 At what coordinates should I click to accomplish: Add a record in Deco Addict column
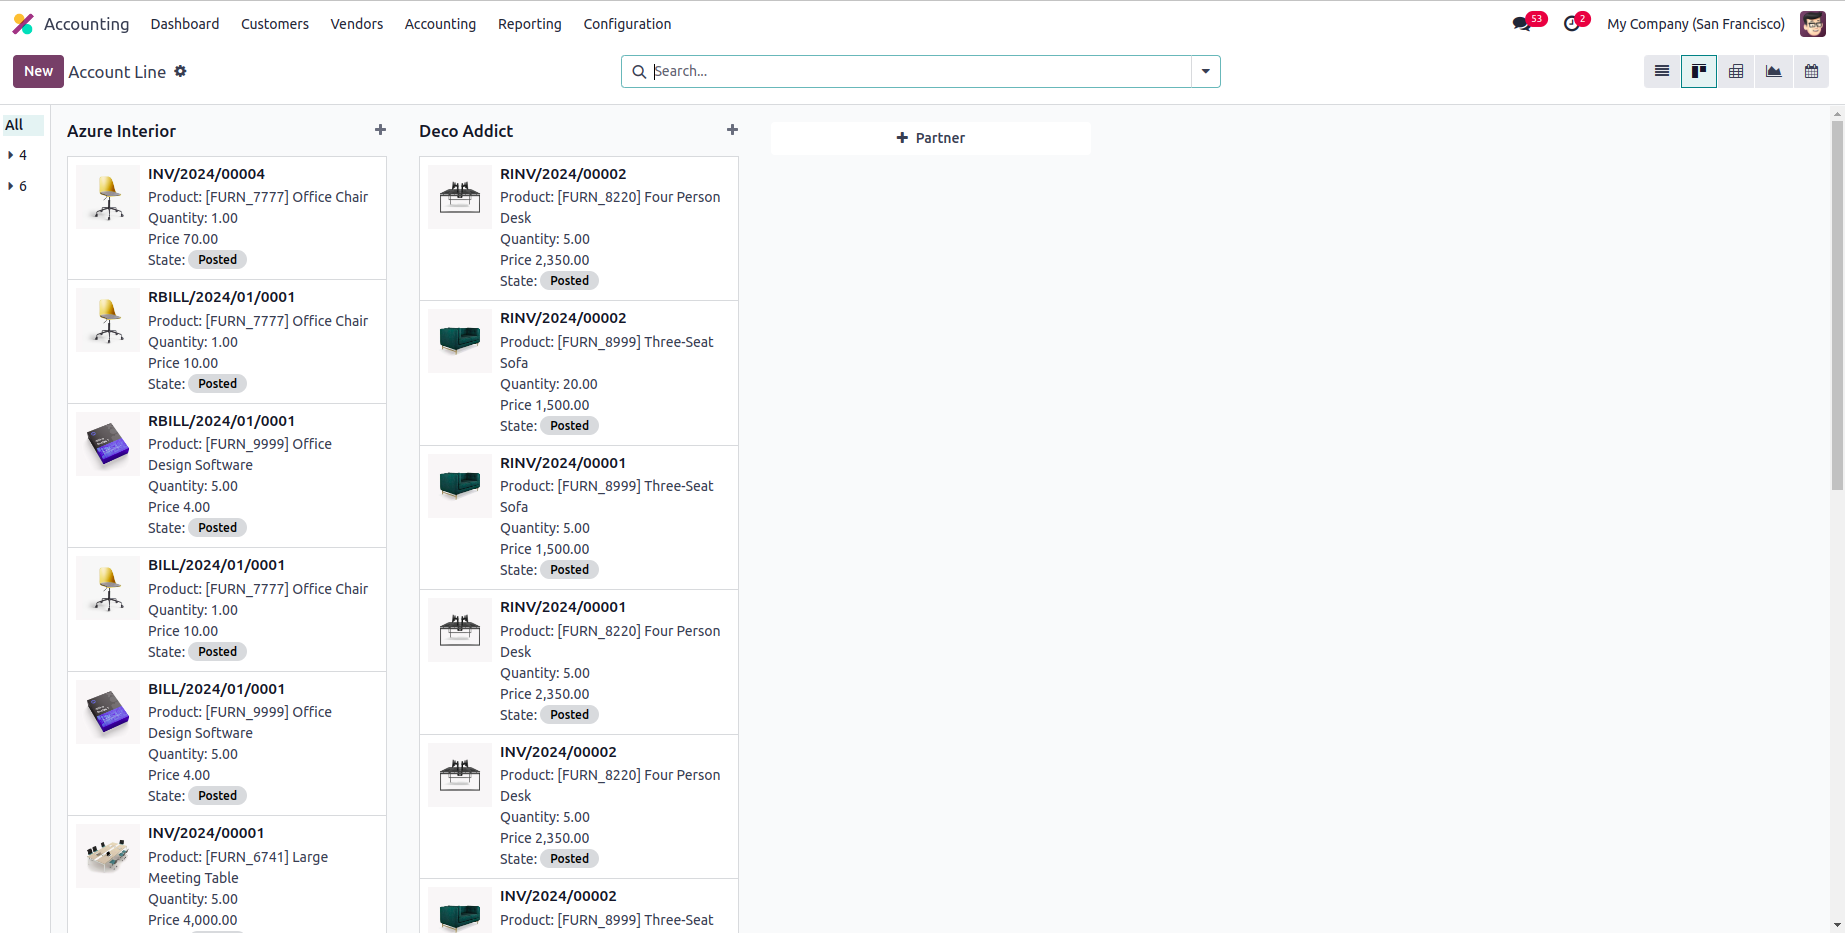coord(732,130)
